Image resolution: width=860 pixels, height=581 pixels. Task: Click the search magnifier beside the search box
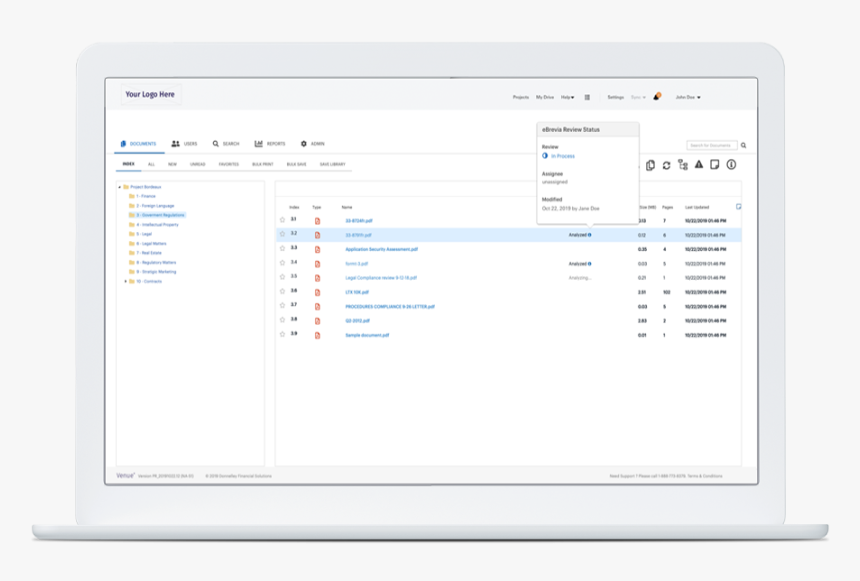(x=743, y=146)
